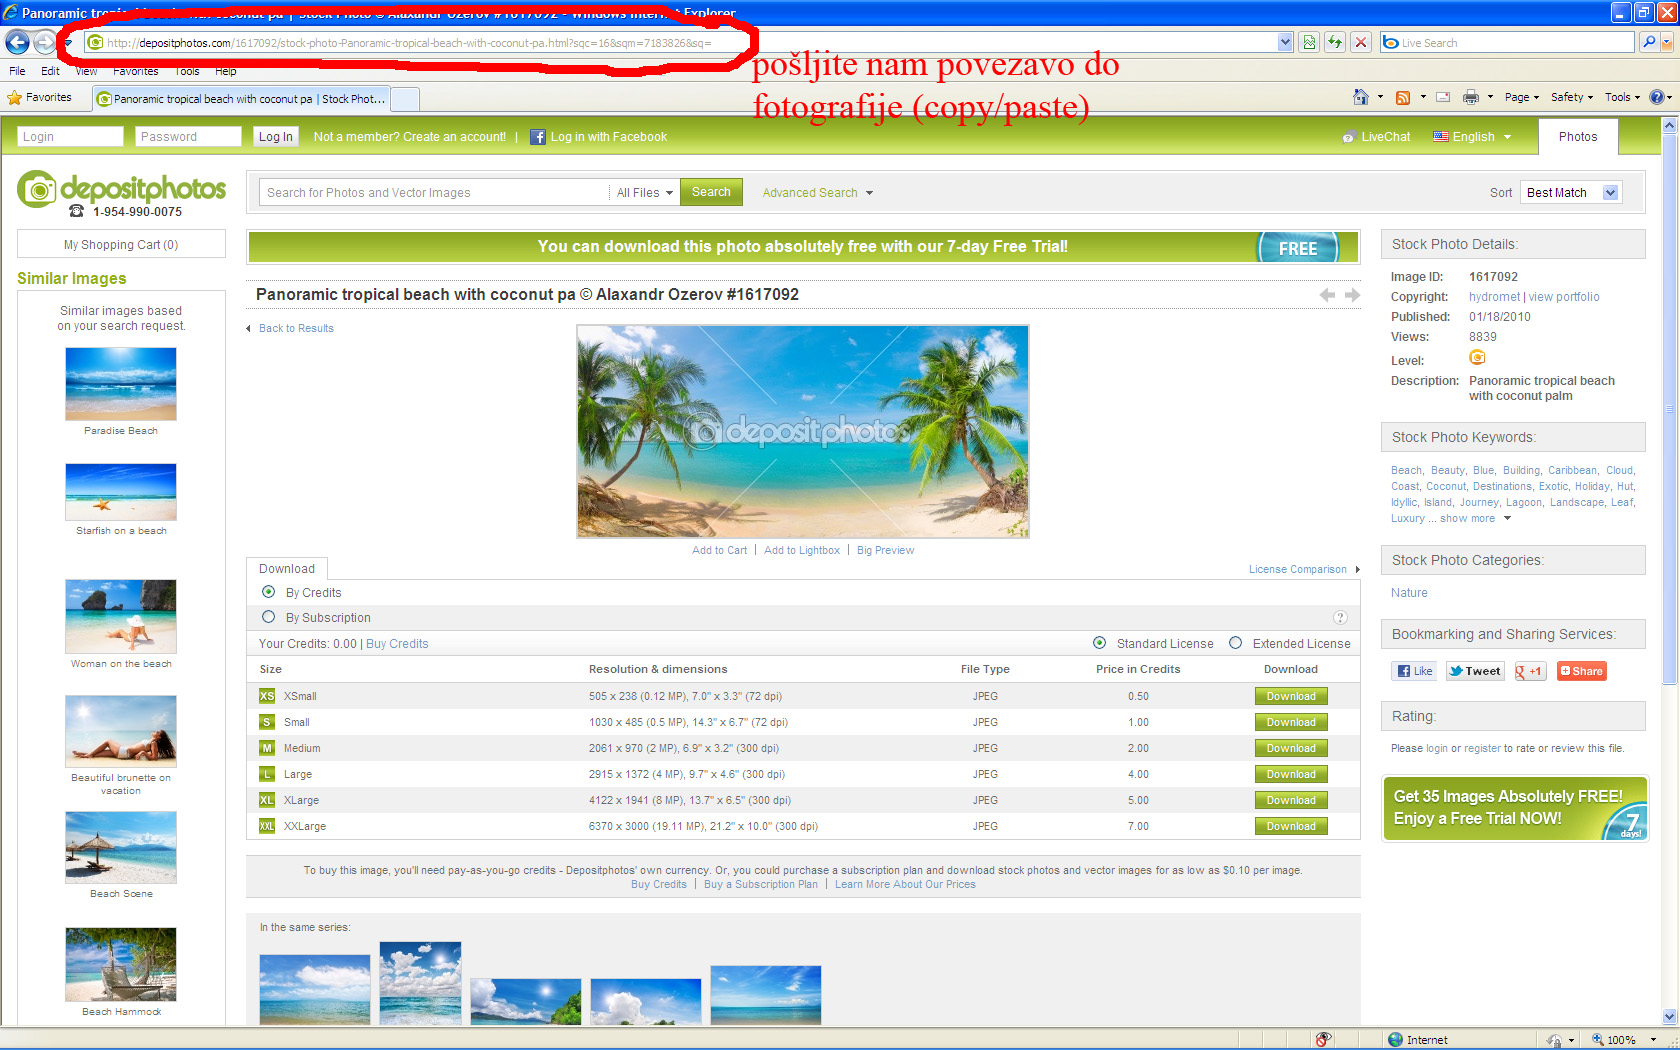The width and height of the screenshot is (1680, 1050).
Task: Click the Nature category link
Action: coord(1409,593)
